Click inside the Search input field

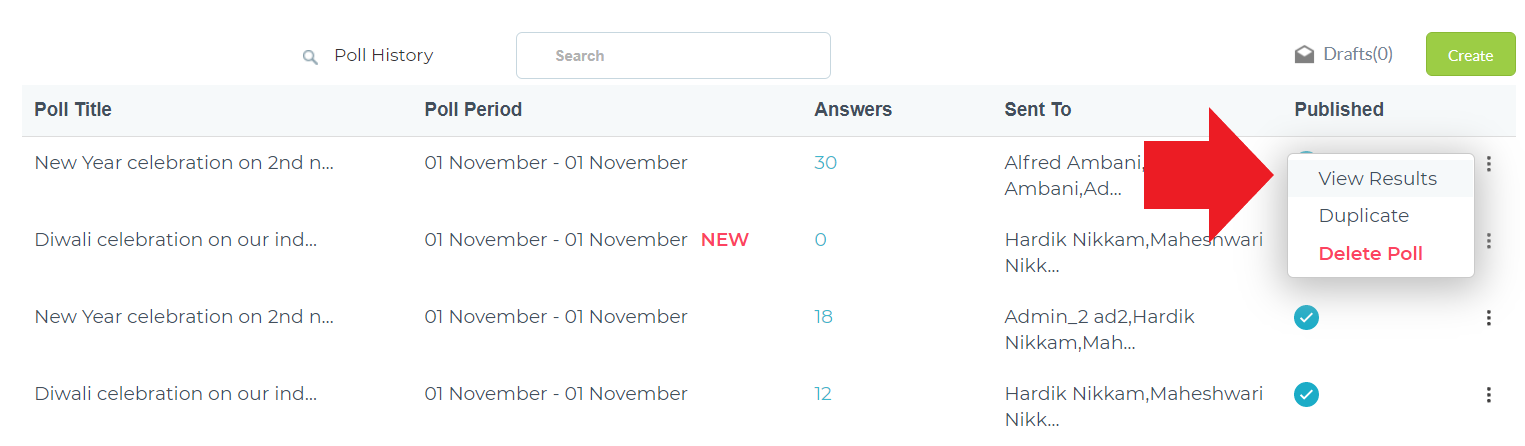coord(673,55)
